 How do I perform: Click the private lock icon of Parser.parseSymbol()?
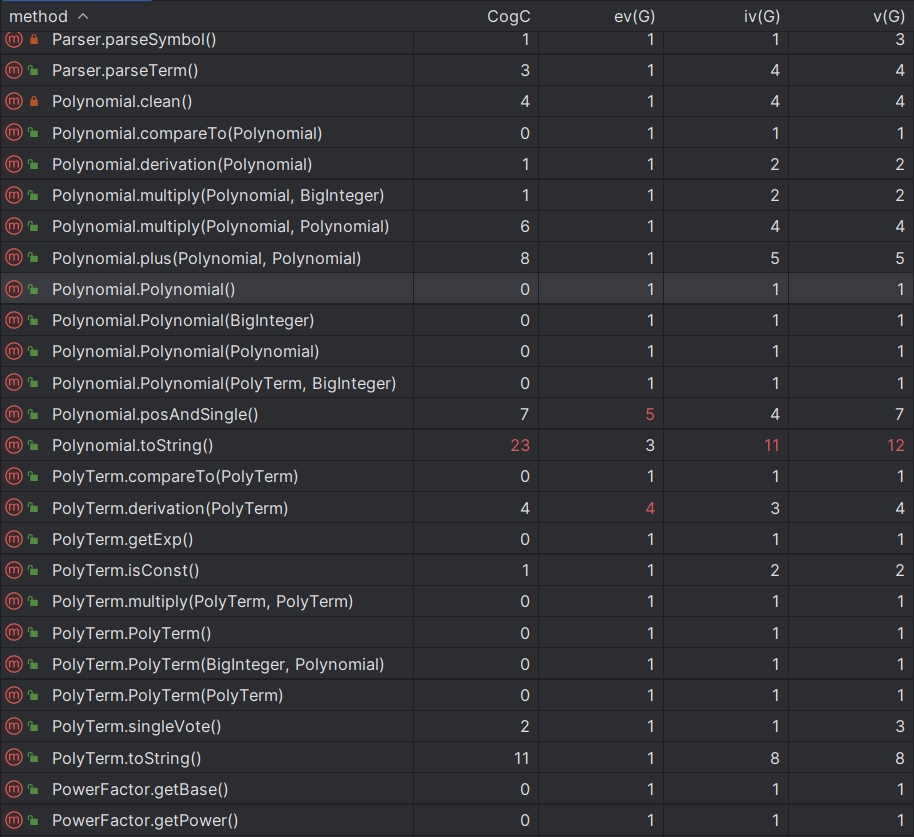pyautogui.click(x=34, y=40)
